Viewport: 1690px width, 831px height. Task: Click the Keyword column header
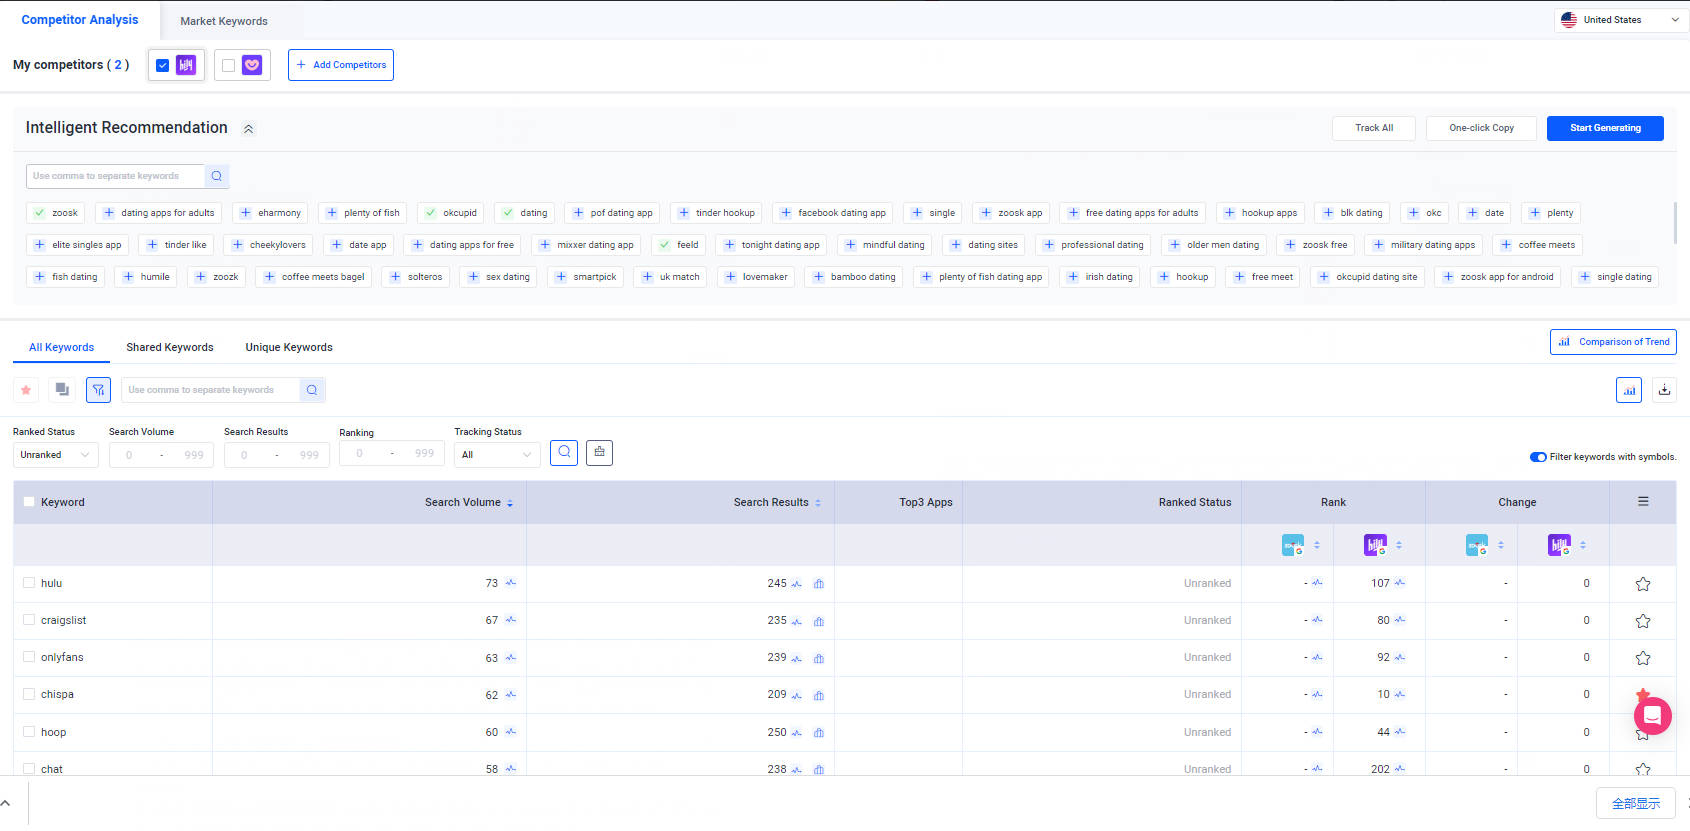tap(63, 502)
